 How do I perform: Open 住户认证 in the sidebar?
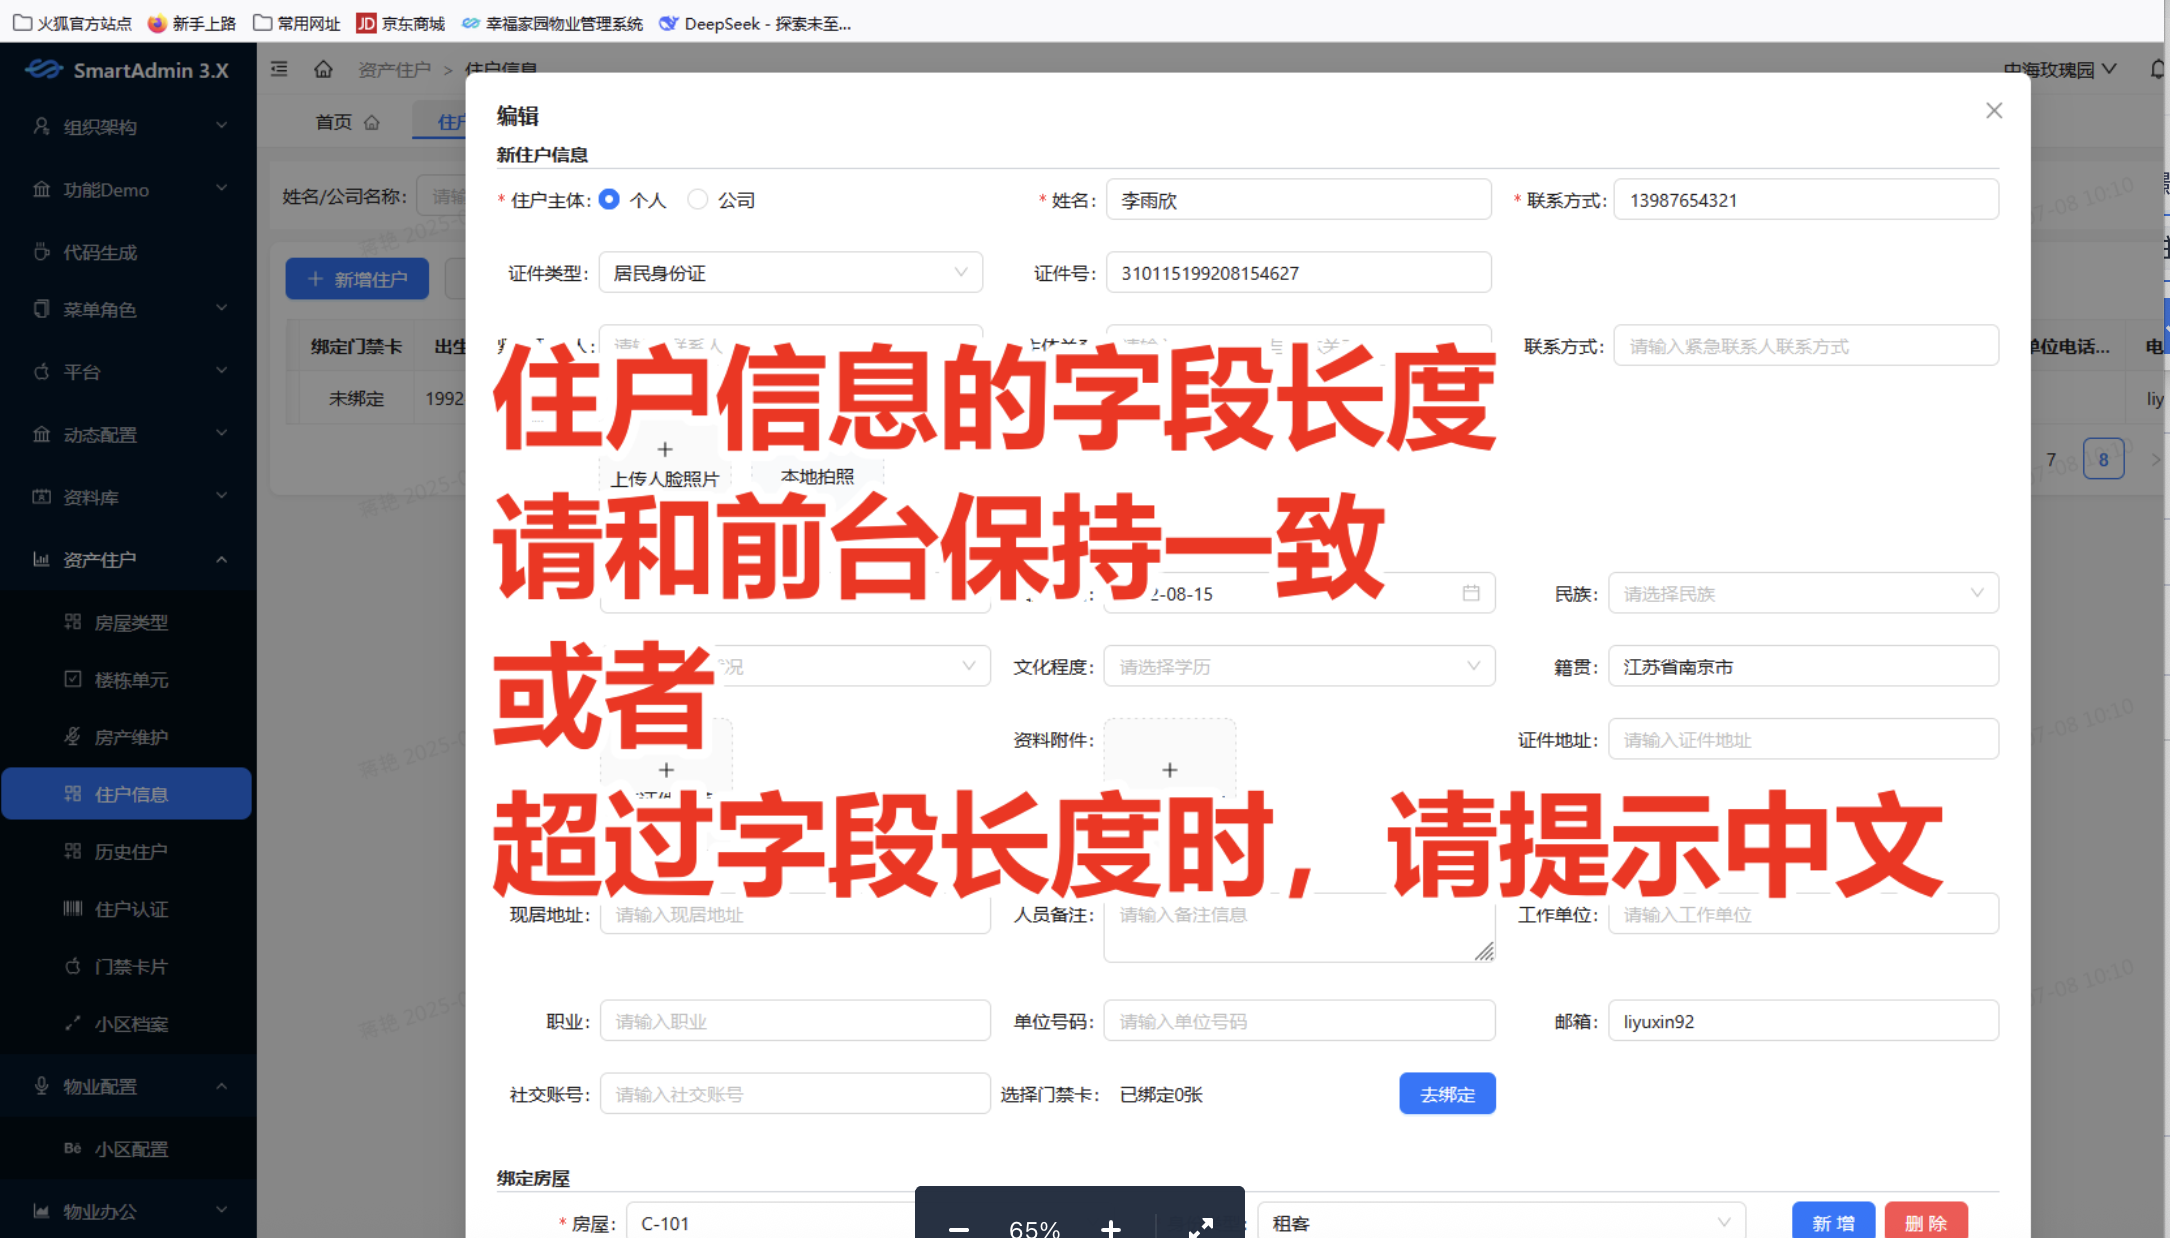click(x=131, y=909)
